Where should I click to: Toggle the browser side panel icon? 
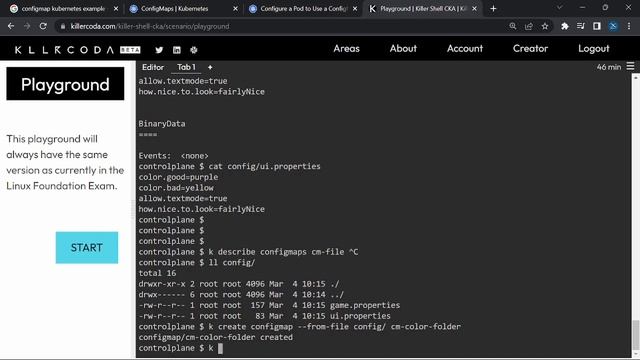pyautogui.click(x=597, y=26)
